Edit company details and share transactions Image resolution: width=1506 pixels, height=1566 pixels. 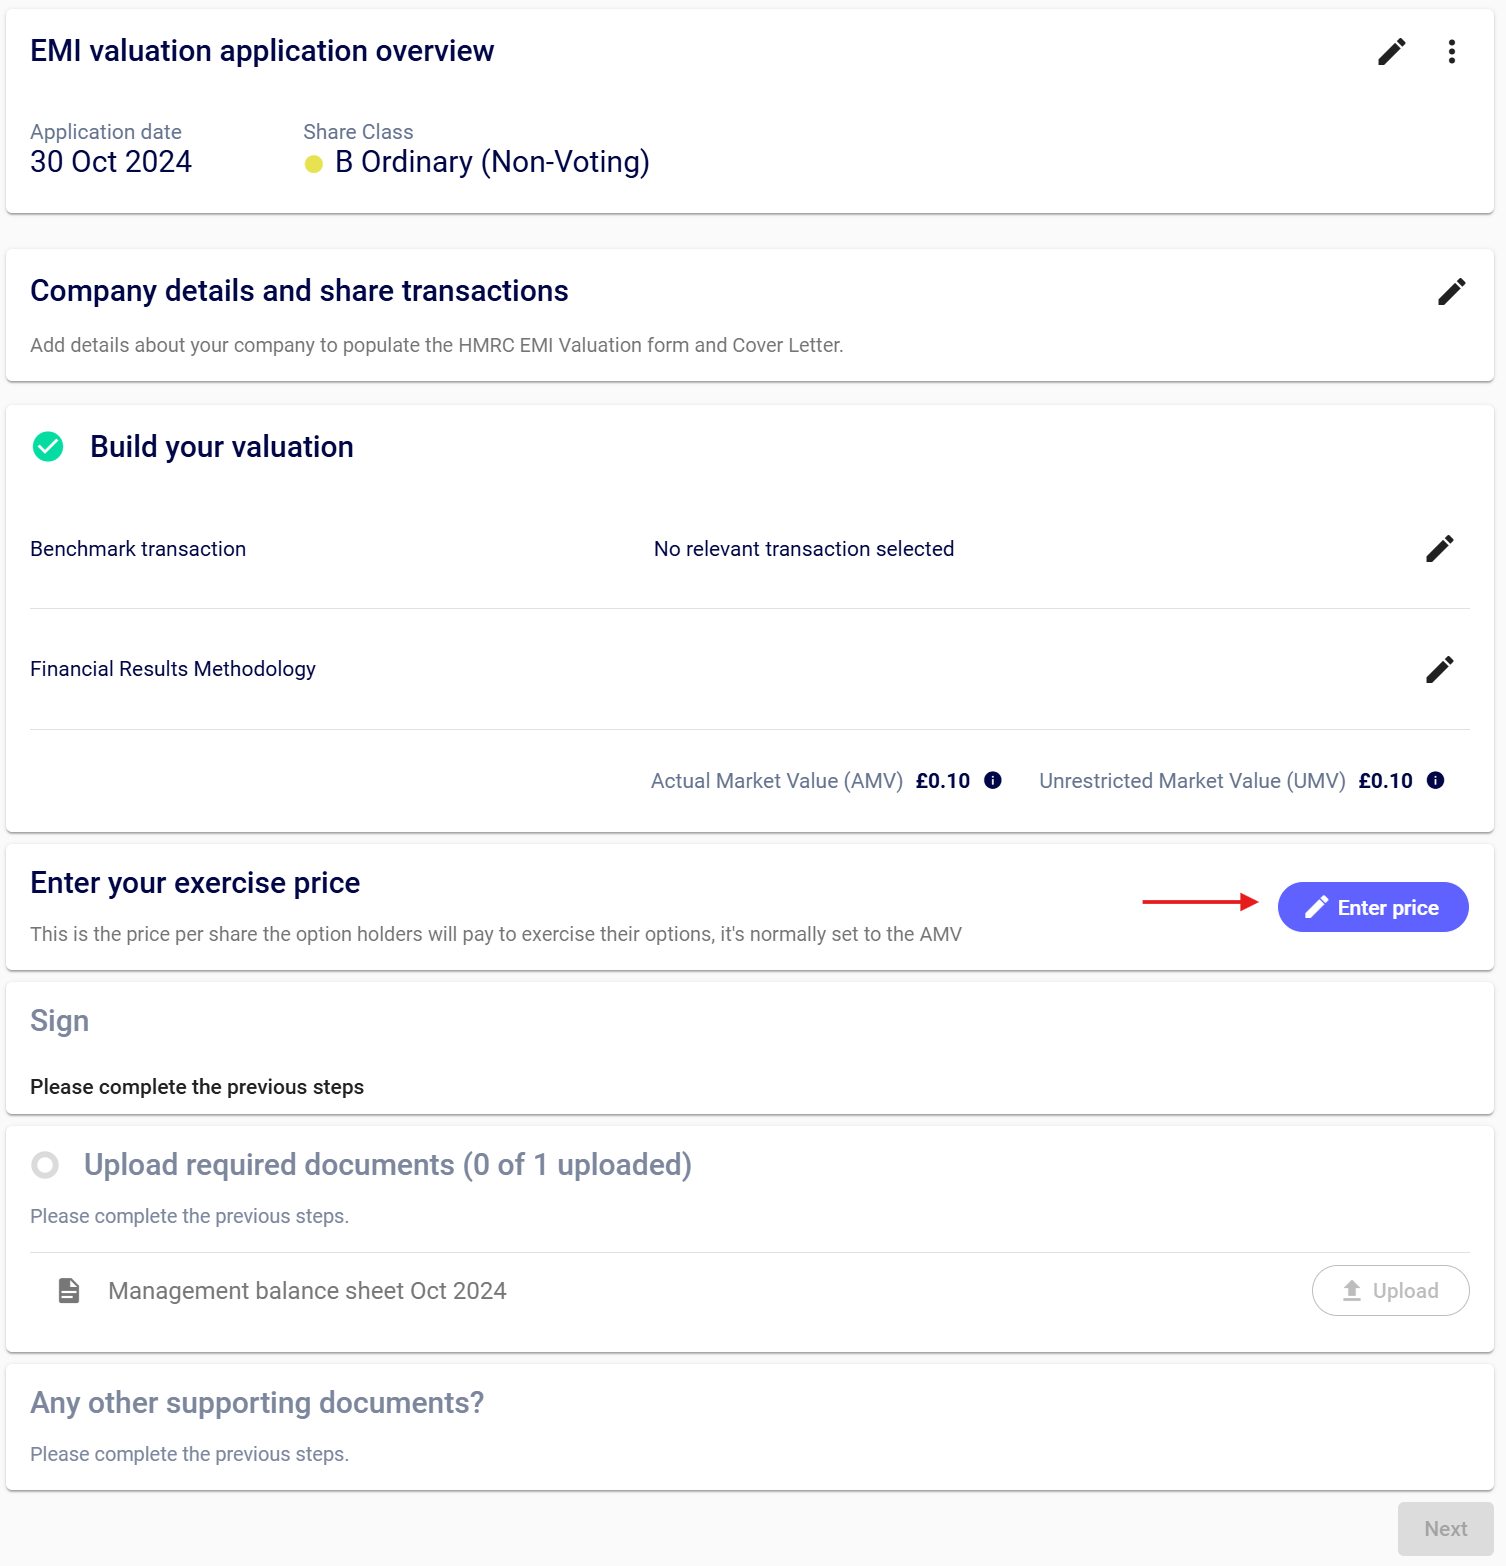click(x=1451, y=291)
